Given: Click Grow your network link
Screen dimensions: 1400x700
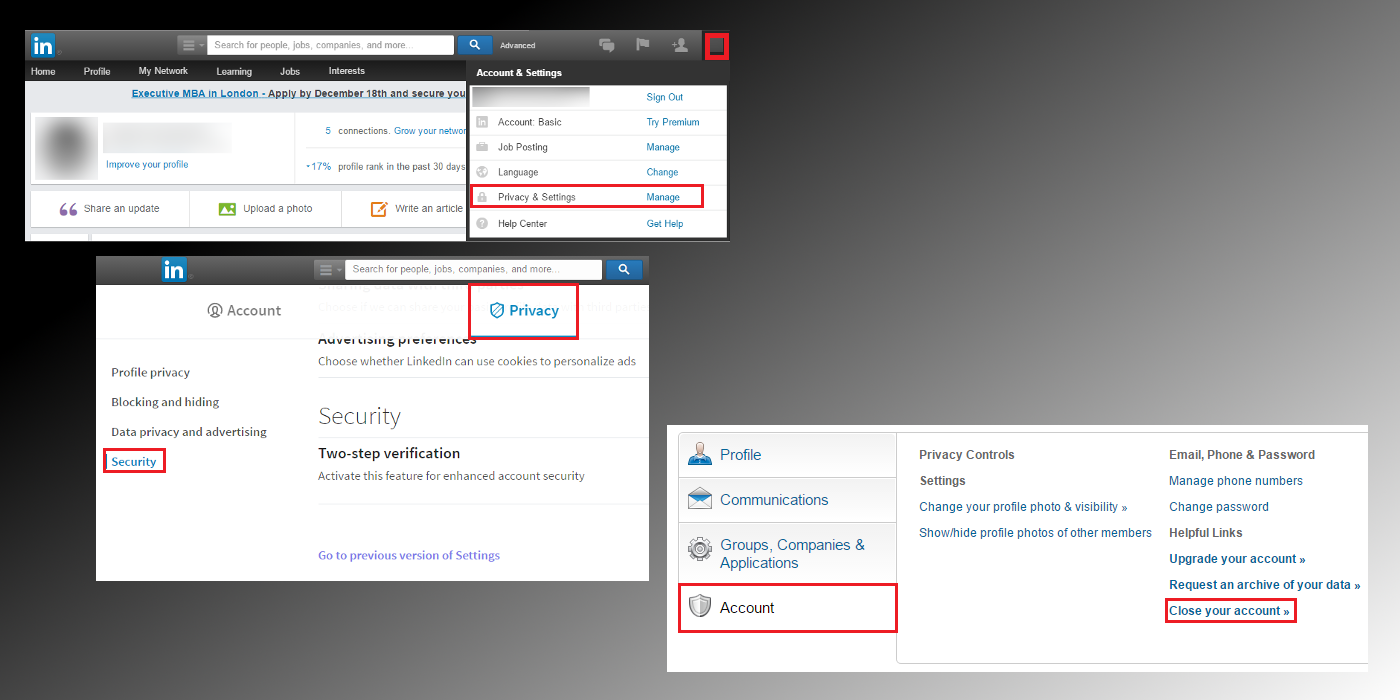Looking at the screenshot, I should (x=431, y=131).
